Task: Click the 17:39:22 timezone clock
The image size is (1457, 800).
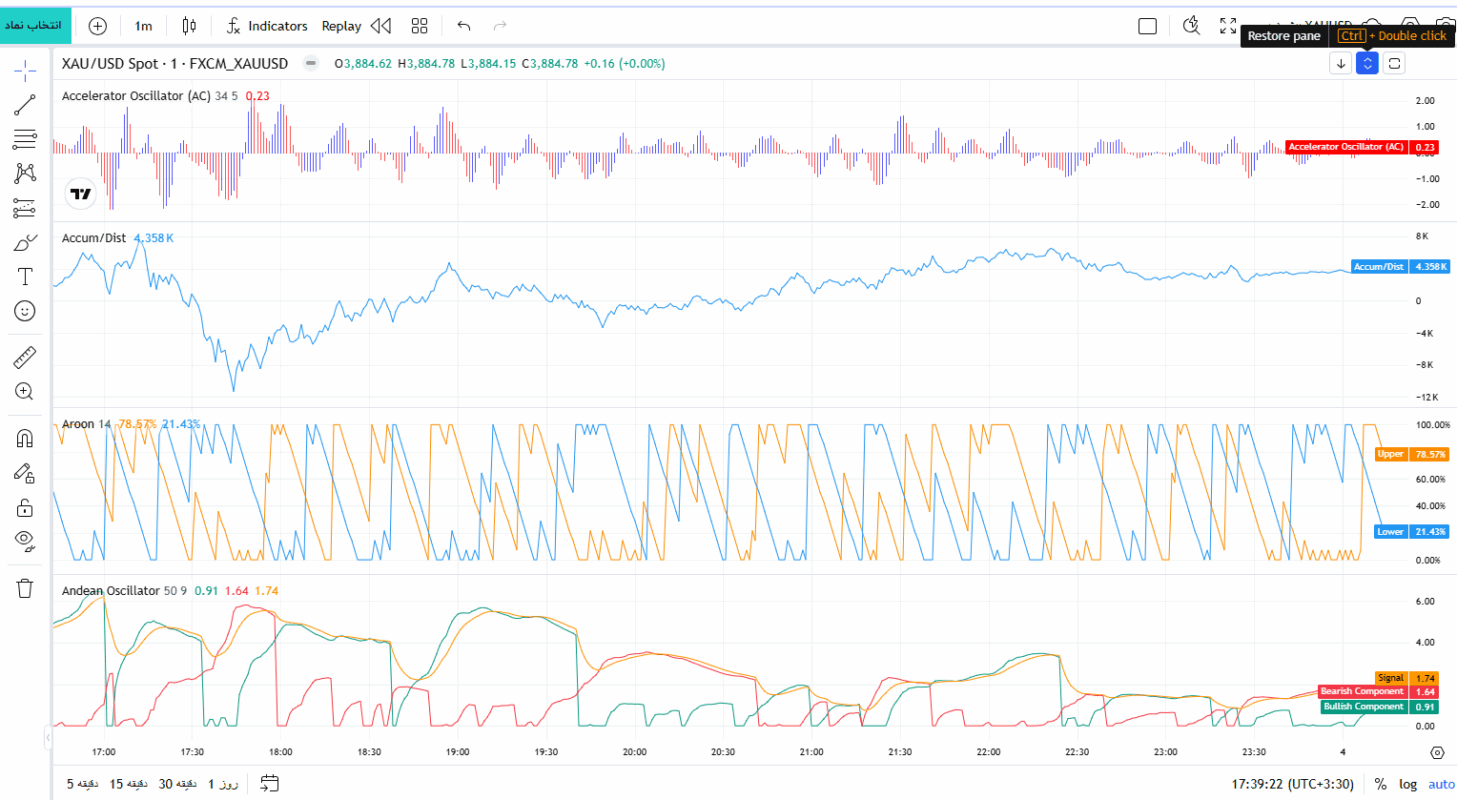Action: (x=1297, y=784)
